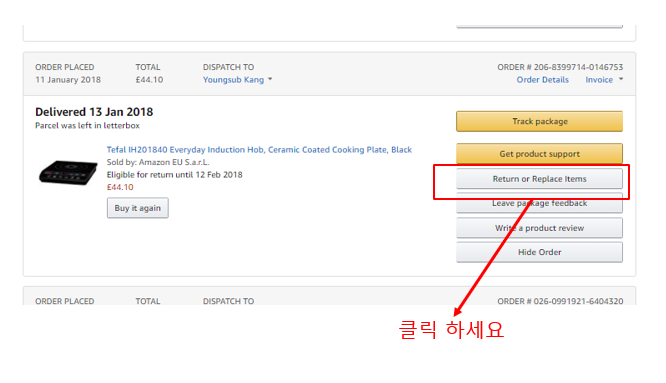Expand the Youngsub Kang dispatch dropdown
The width and height of the screenshot is (666, 383).
pyautogui.click(x=237, y=80)
